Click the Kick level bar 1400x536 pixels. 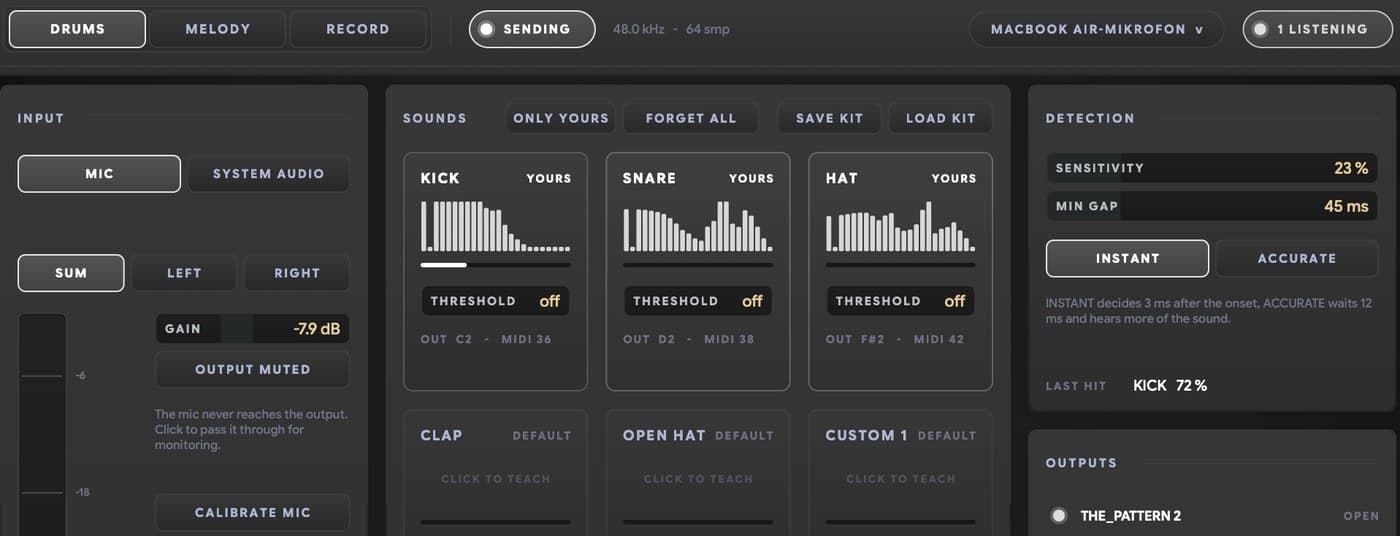(x=496, y=265)
